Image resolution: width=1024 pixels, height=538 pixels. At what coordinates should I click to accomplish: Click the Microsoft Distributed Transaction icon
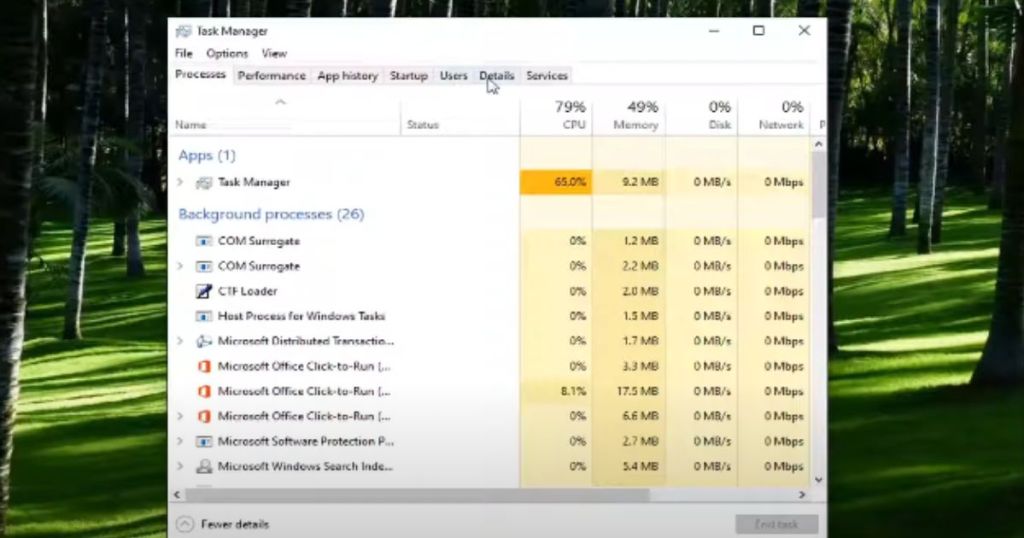204,341
